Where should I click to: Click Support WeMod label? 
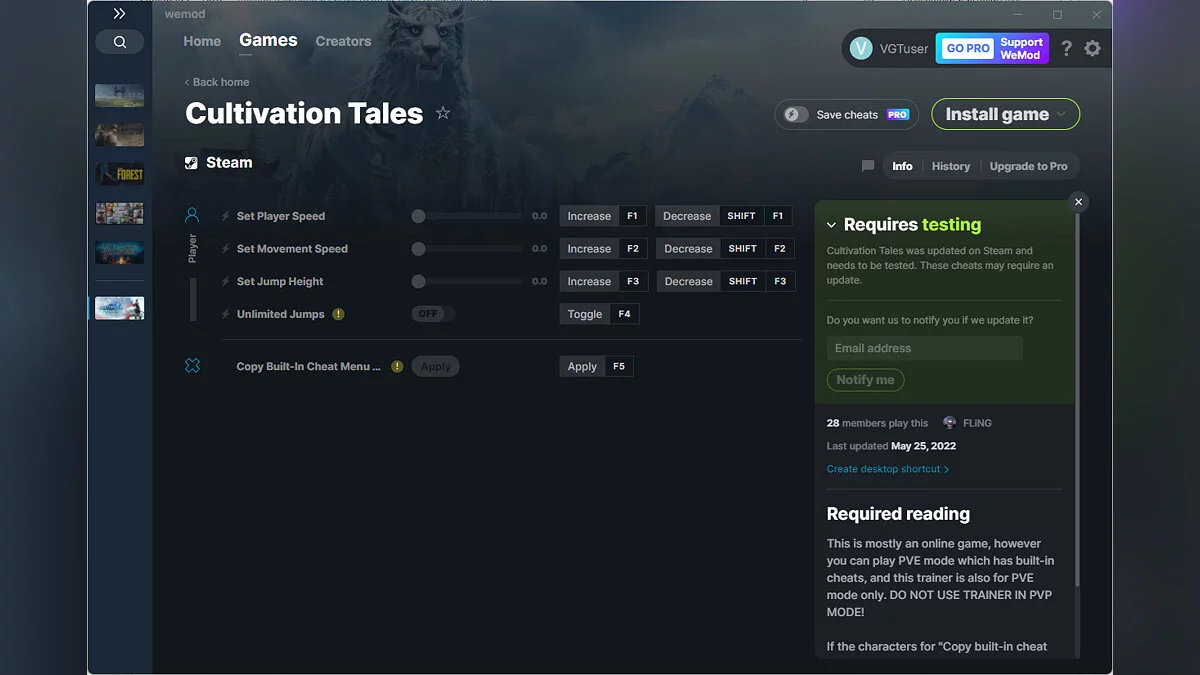(1021, 48)
